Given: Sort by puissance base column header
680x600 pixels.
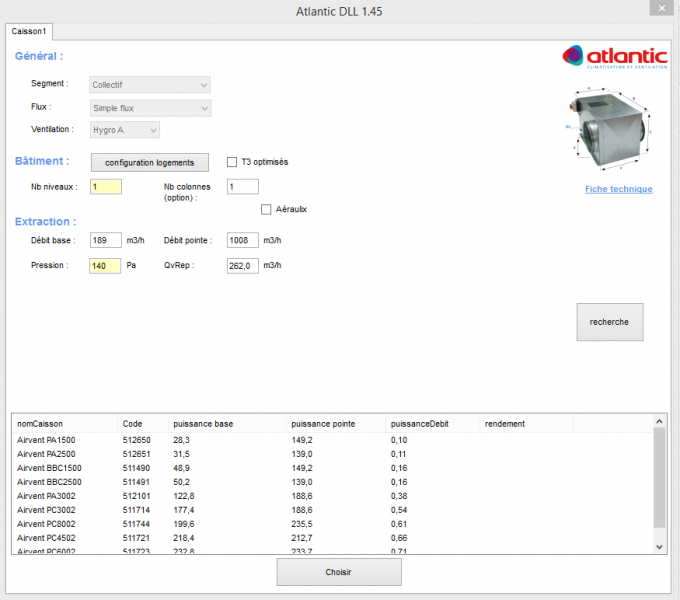Looking at the screenshot, I should point(227,424).
